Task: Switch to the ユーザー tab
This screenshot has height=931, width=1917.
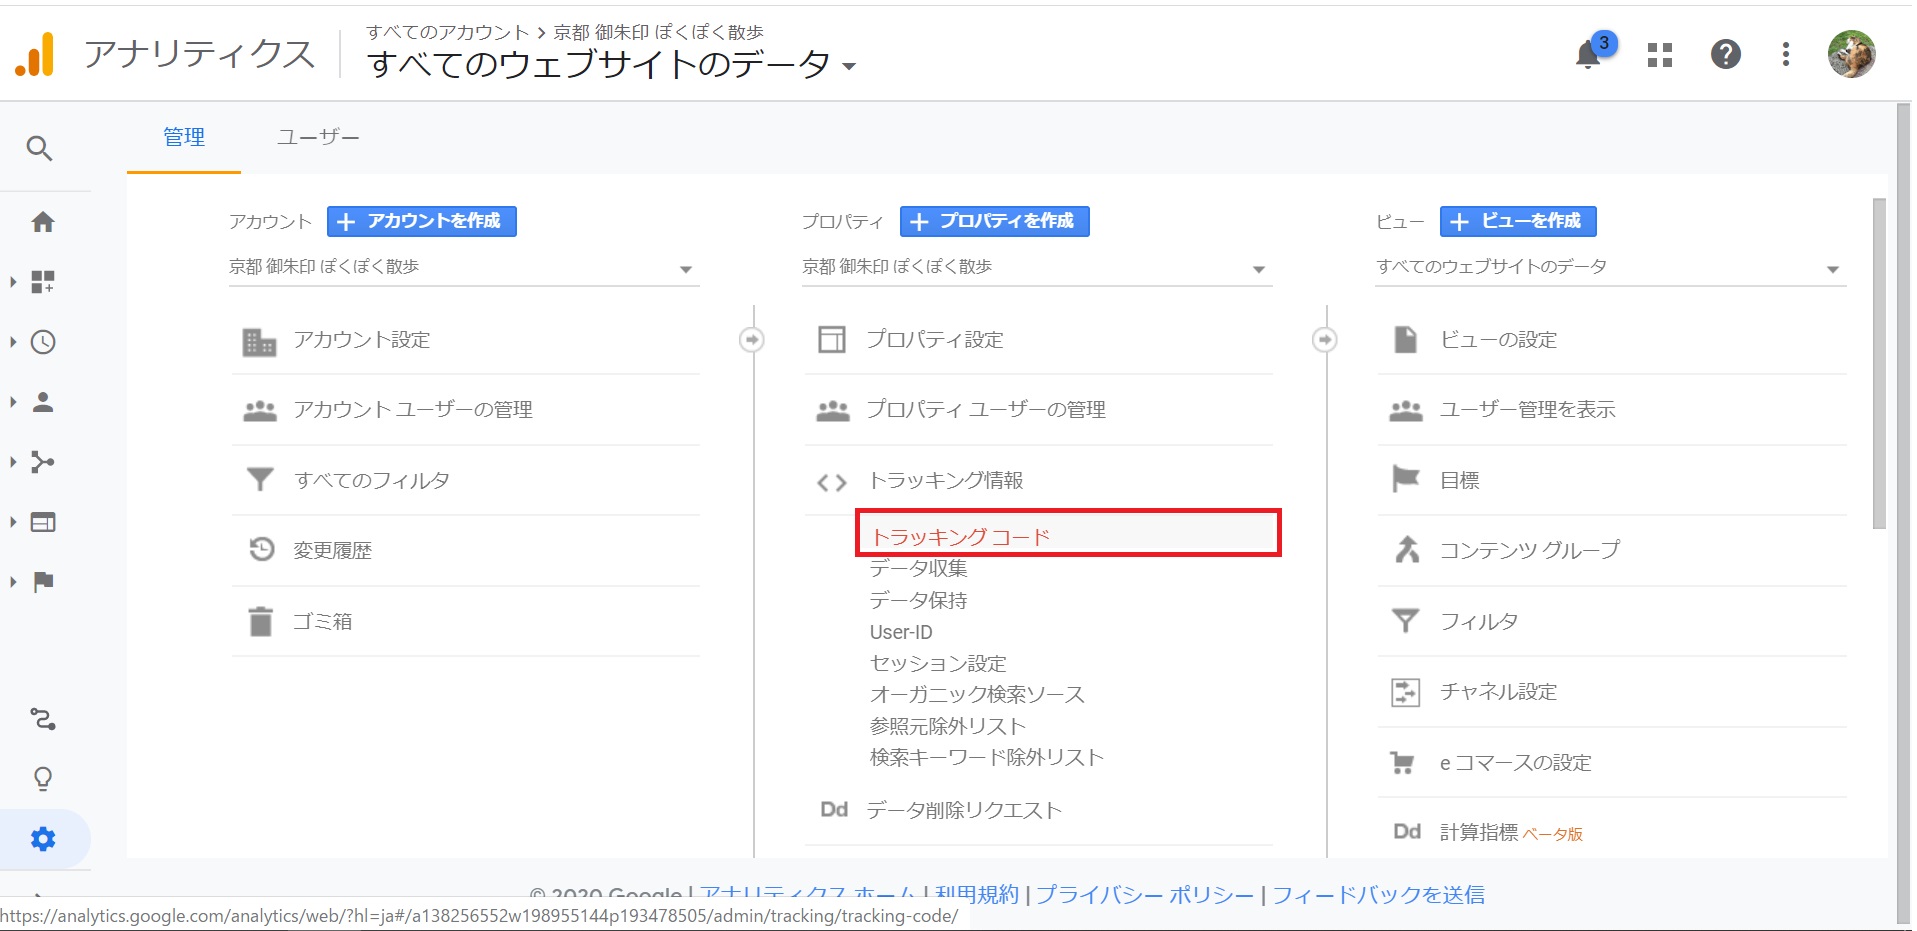Action: pos(318,137)
